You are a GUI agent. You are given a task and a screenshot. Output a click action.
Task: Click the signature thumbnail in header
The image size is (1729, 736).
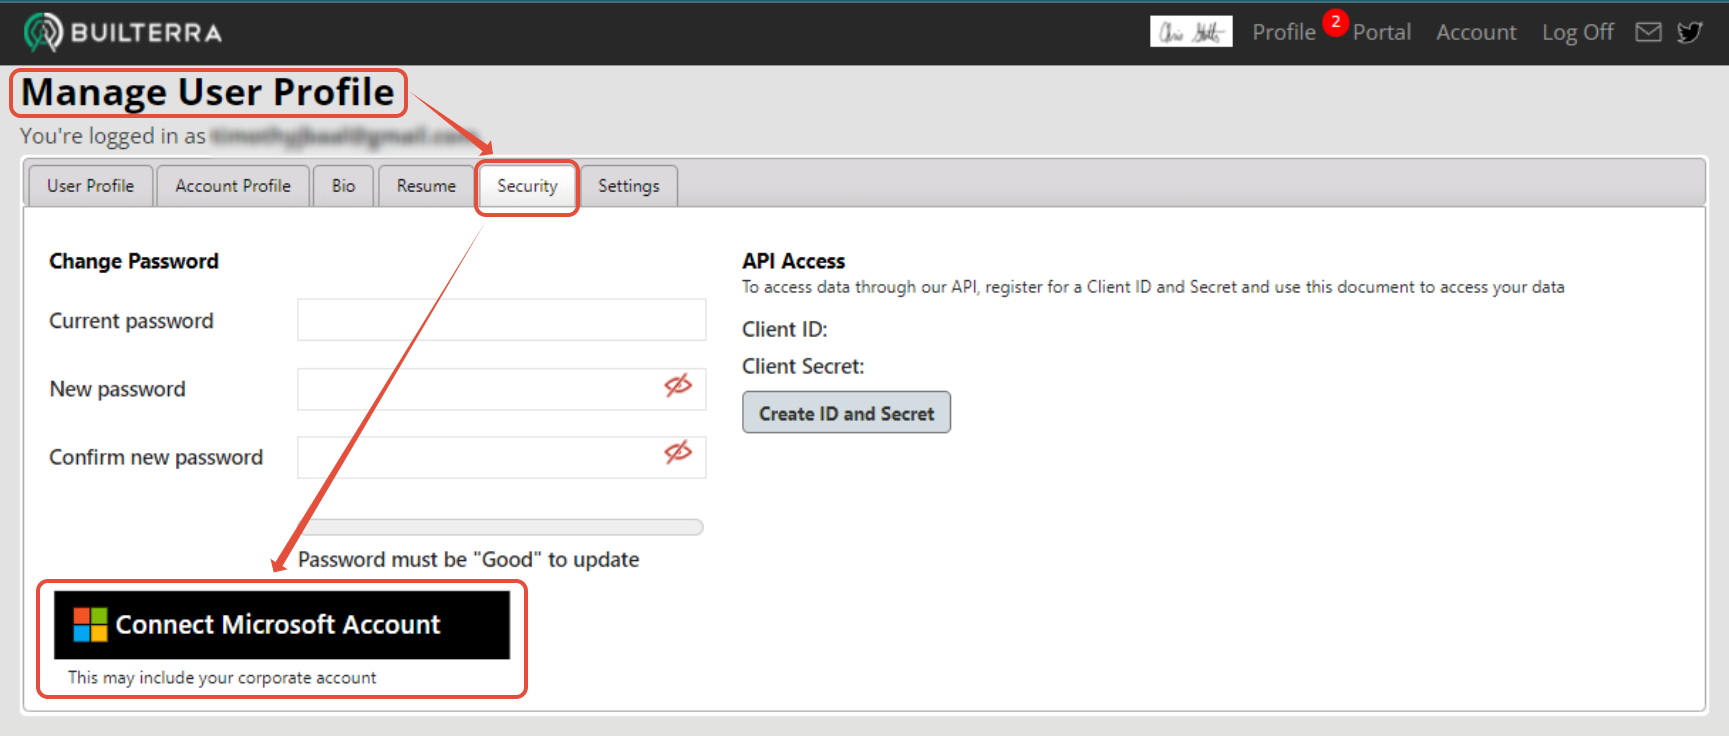click(x=1191, y=31)
